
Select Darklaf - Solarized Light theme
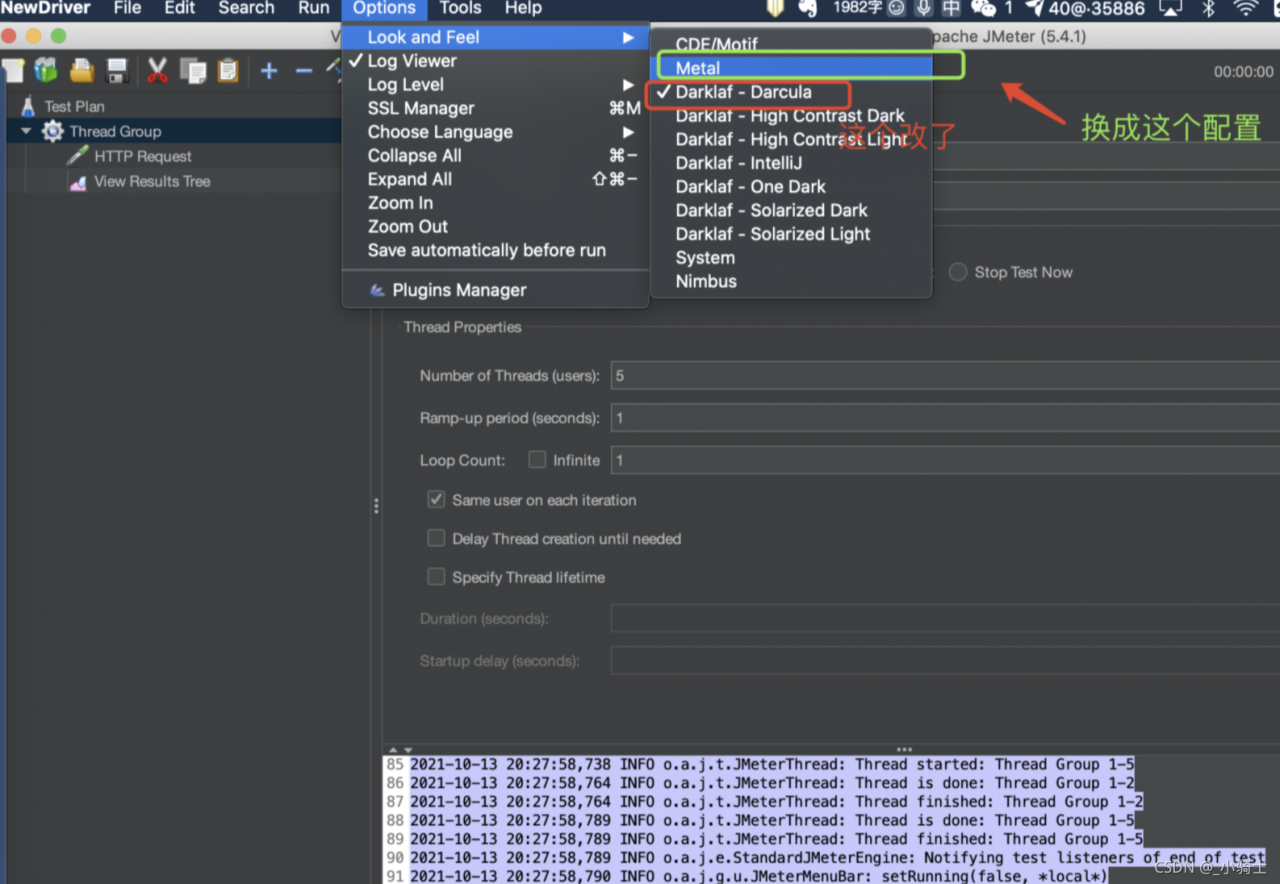[x=791, y=234]
